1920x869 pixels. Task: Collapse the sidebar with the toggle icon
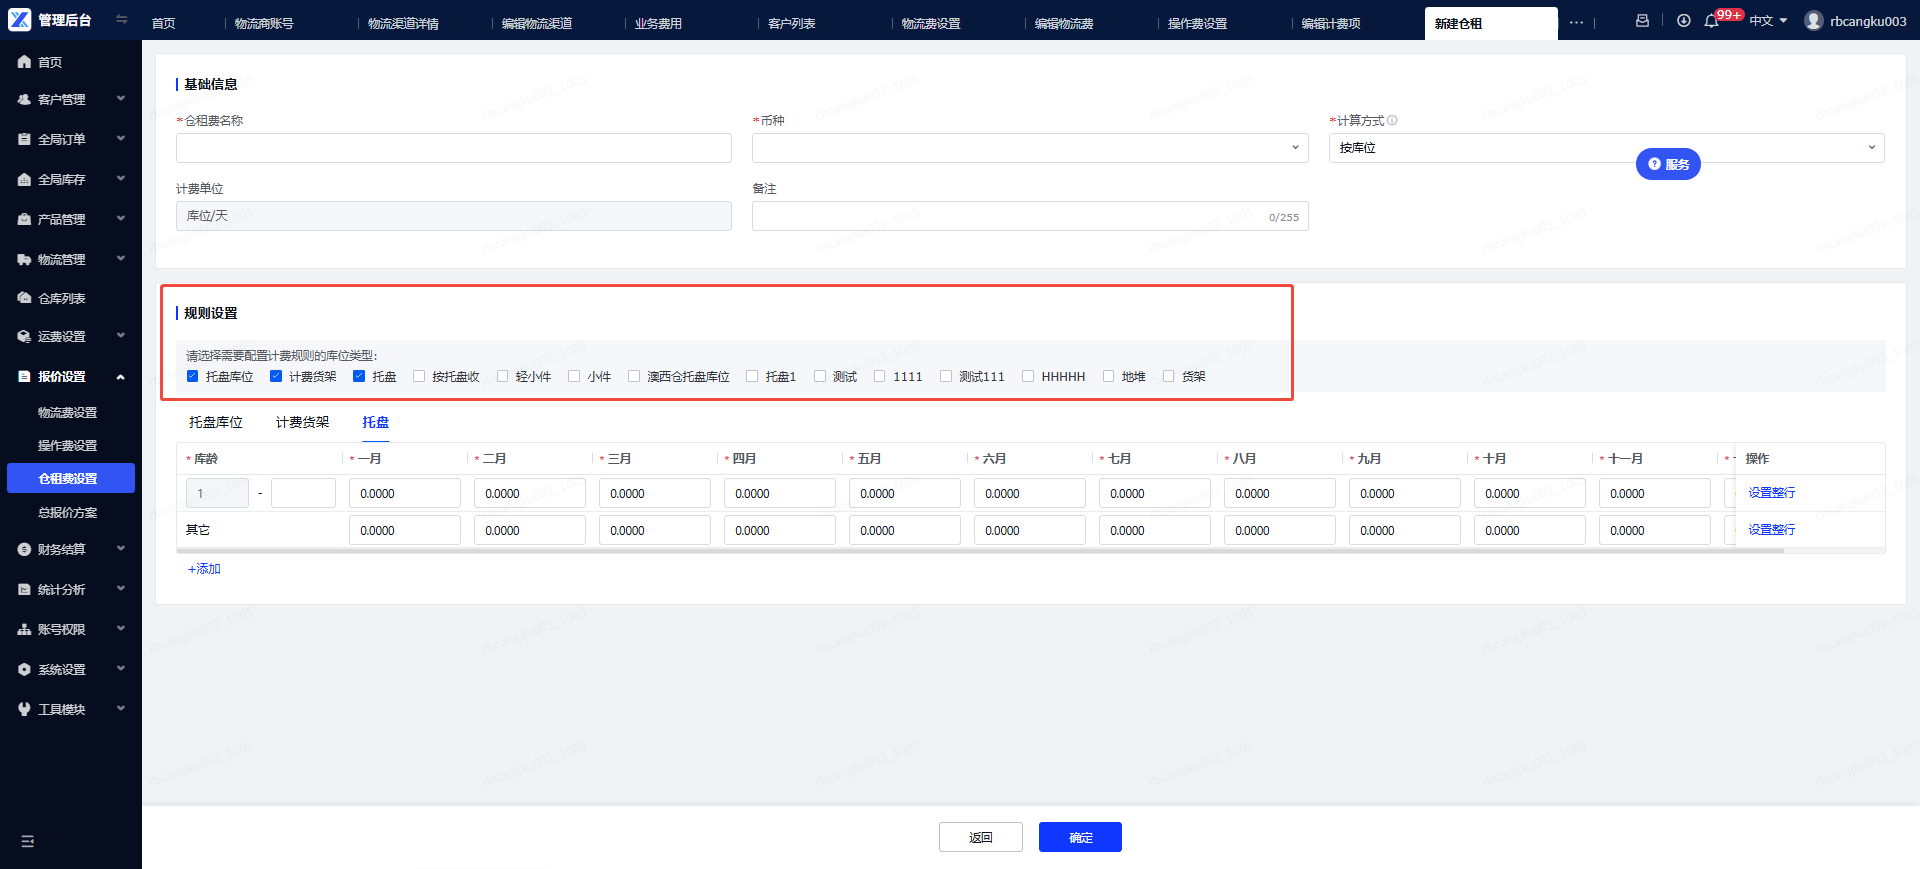tap(121, 19)
